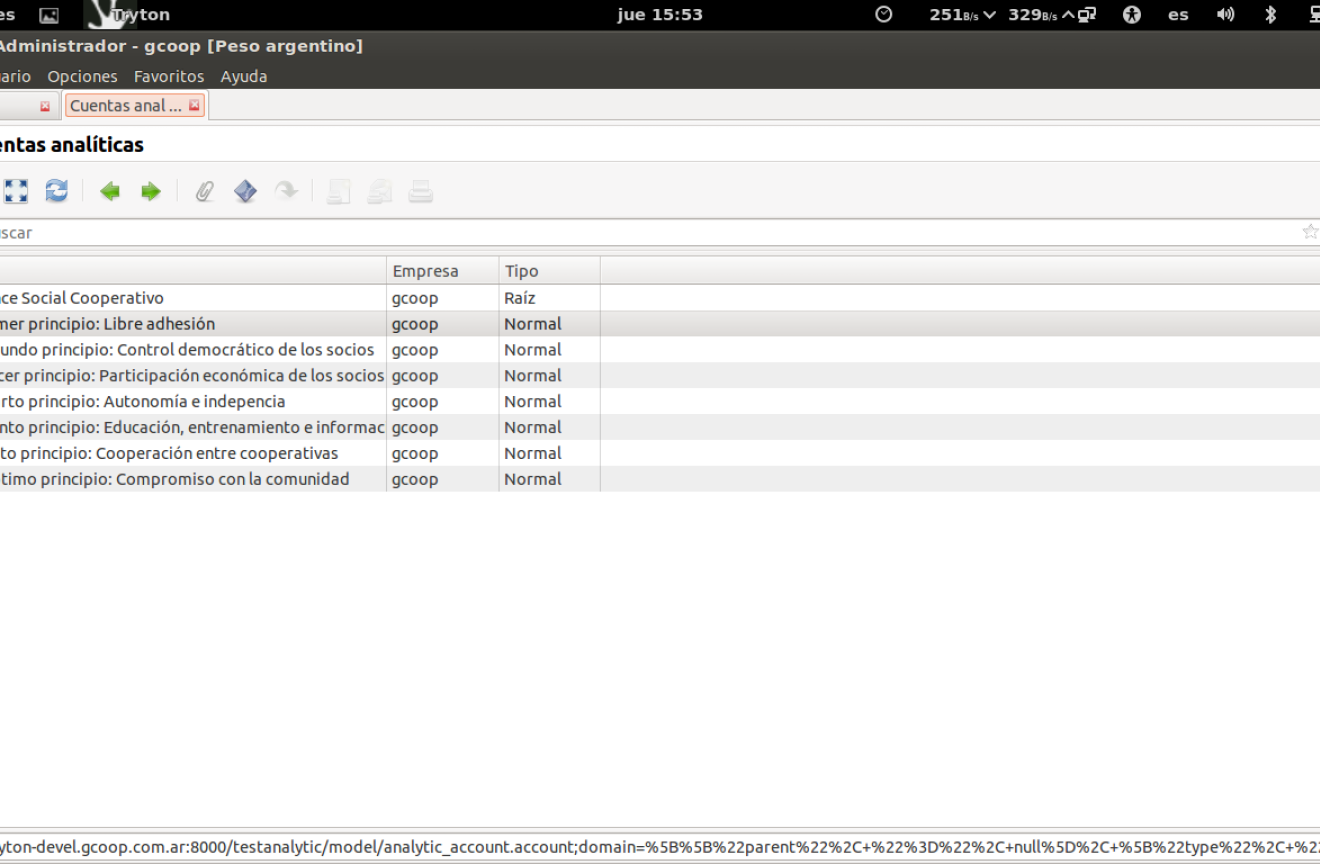1320x864 pixels.
Task: Go to previous record with green left arrow
Action: tap(110, 192)
